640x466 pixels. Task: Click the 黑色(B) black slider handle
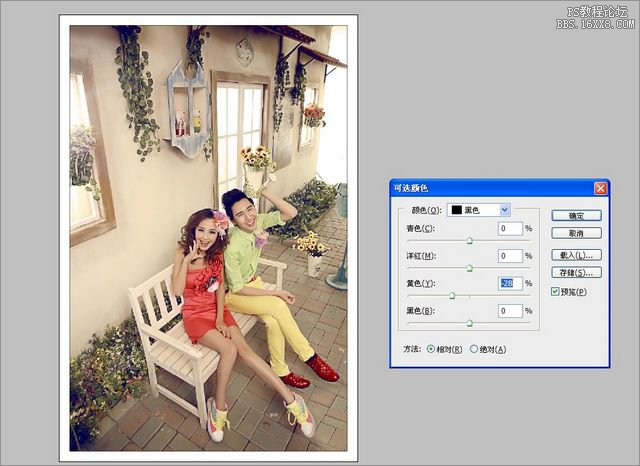tap(470, 323)
